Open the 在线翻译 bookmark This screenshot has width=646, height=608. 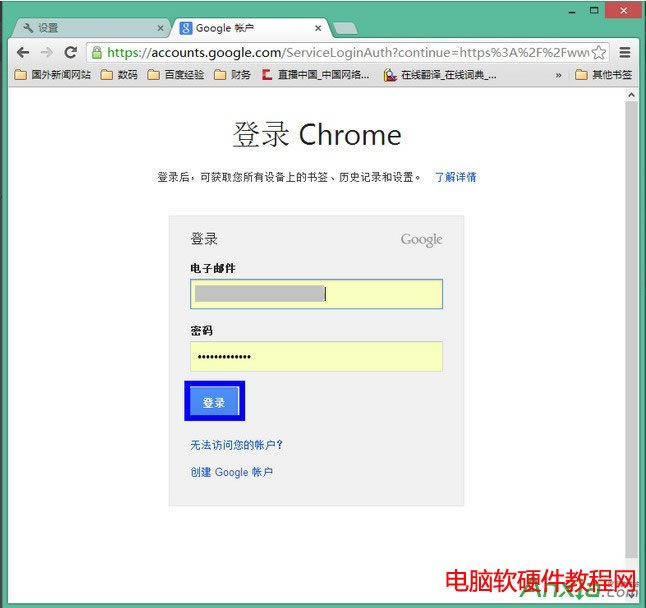[x=440, y=75]
